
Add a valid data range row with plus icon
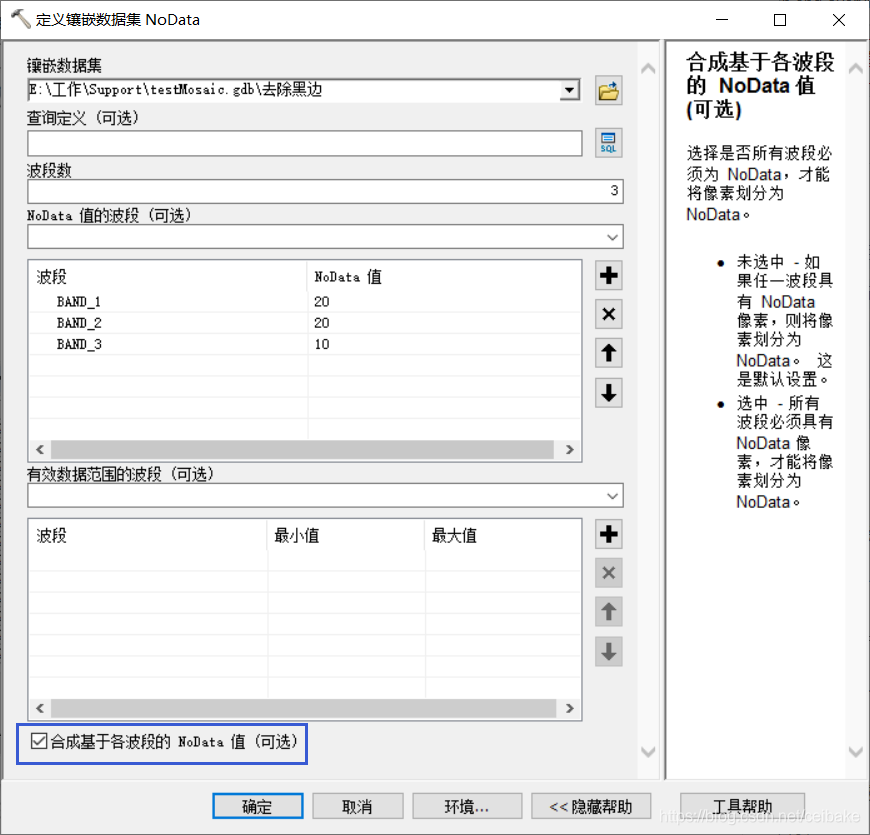coord(608,534)
